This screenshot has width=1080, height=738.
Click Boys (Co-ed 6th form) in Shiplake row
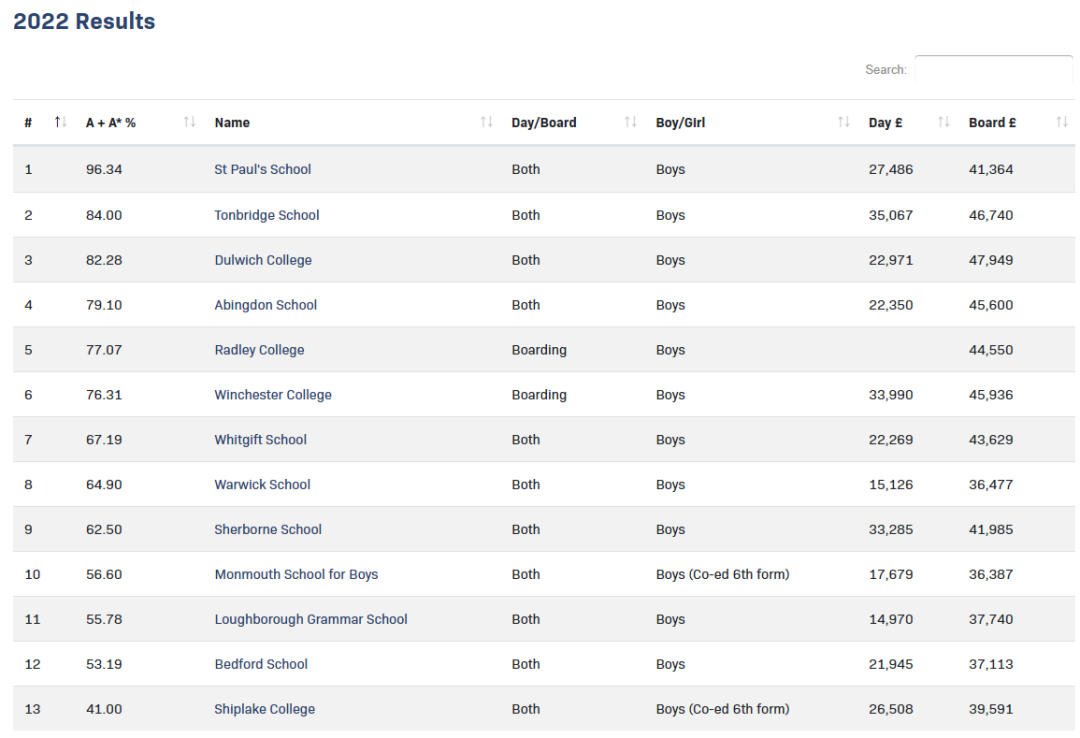click(x=723, y=709)
